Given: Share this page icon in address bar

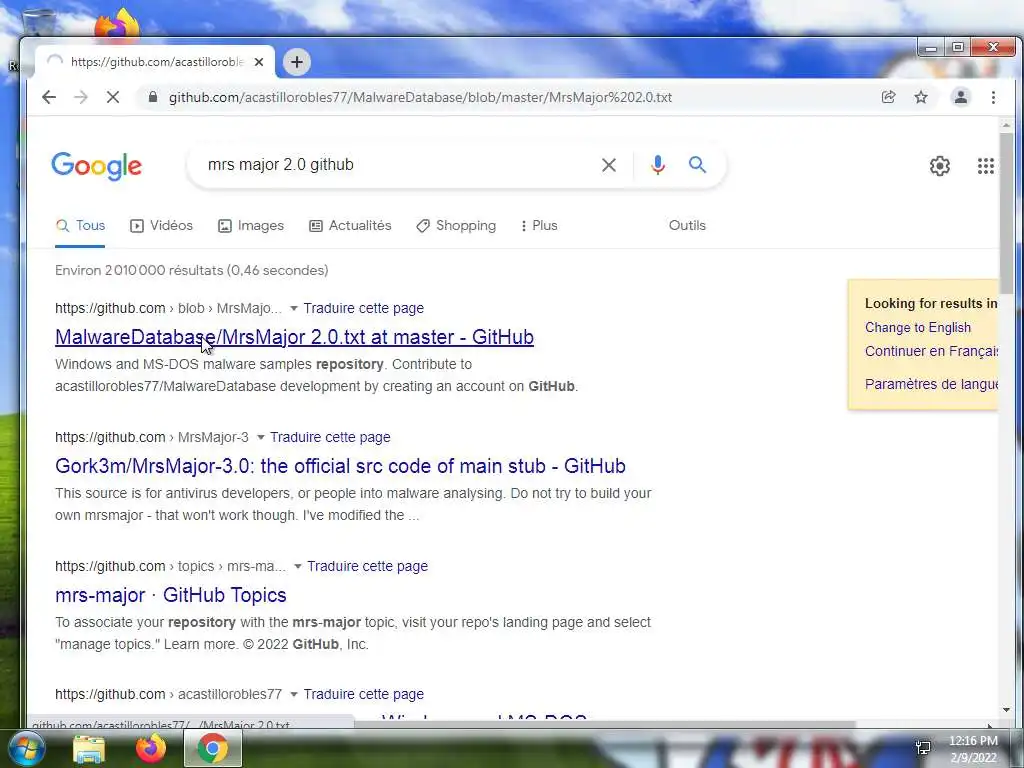Looking at the screenshot, I should (x=888, y=97).
